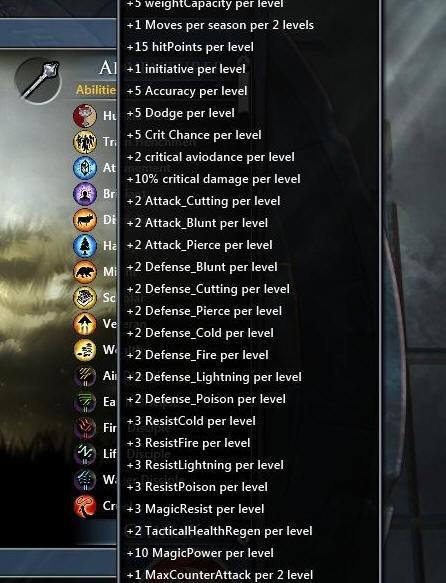
Task: Choose the purple glowing figure ability icon
Action: click(x=85, y=194)
